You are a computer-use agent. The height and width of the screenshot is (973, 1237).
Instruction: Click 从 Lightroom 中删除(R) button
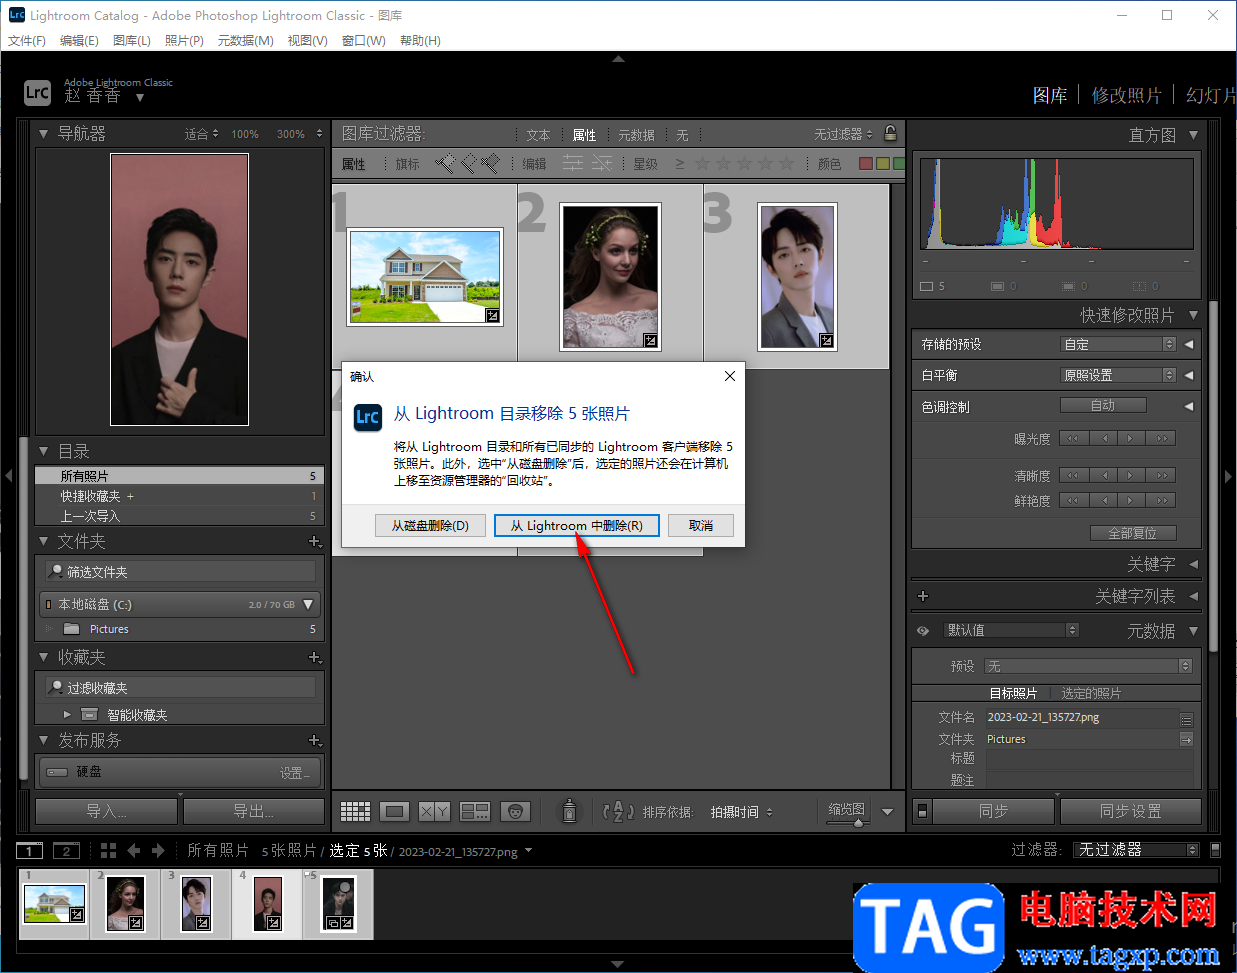tap(577, 525)
